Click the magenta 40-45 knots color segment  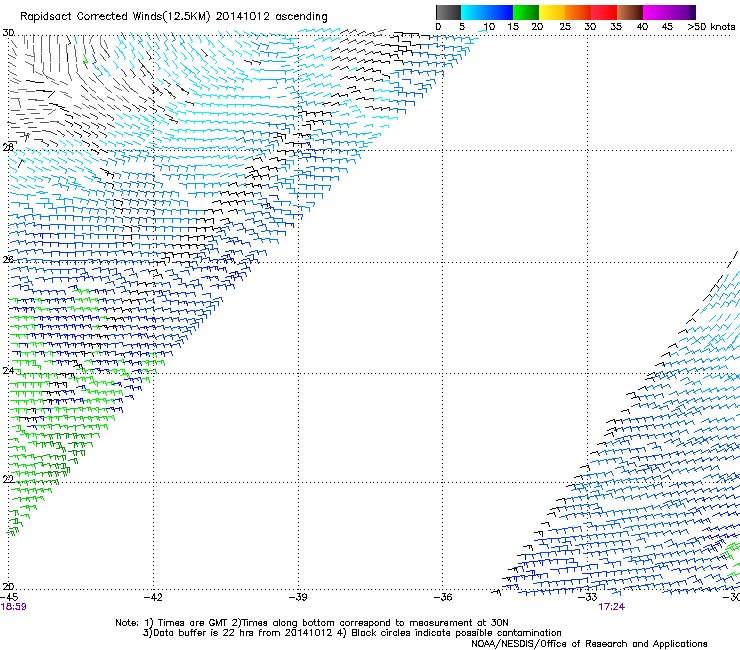pos(656,12)
